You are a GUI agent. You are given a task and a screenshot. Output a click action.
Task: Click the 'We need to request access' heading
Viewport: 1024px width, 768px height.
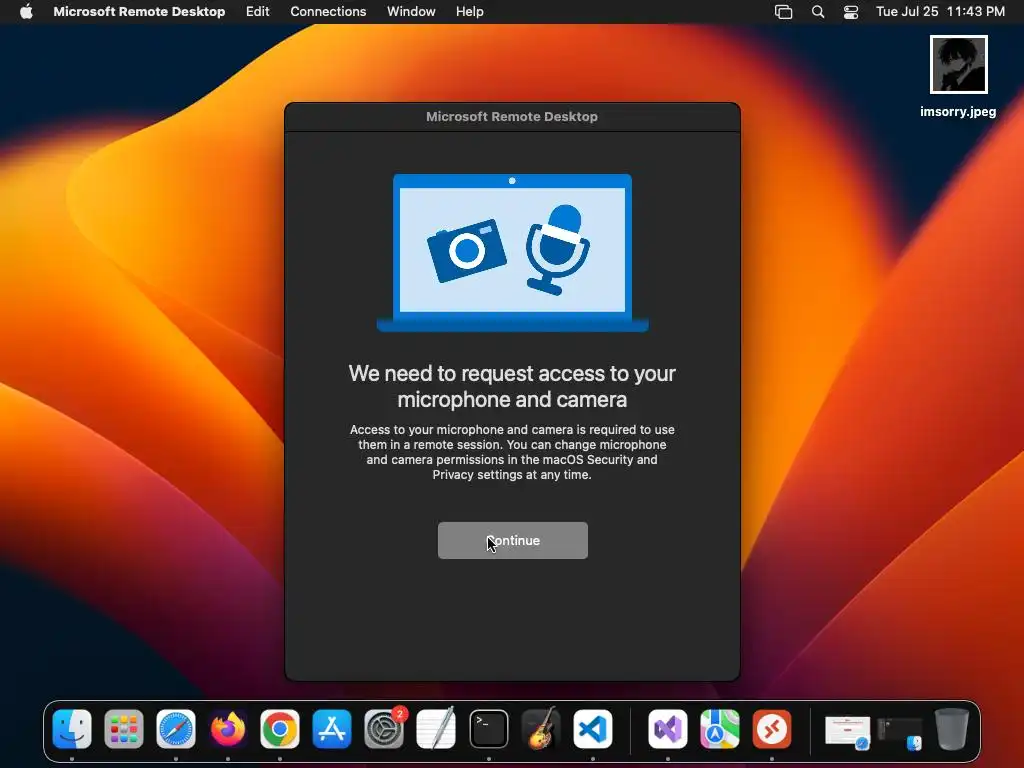(x=512, y=386)
